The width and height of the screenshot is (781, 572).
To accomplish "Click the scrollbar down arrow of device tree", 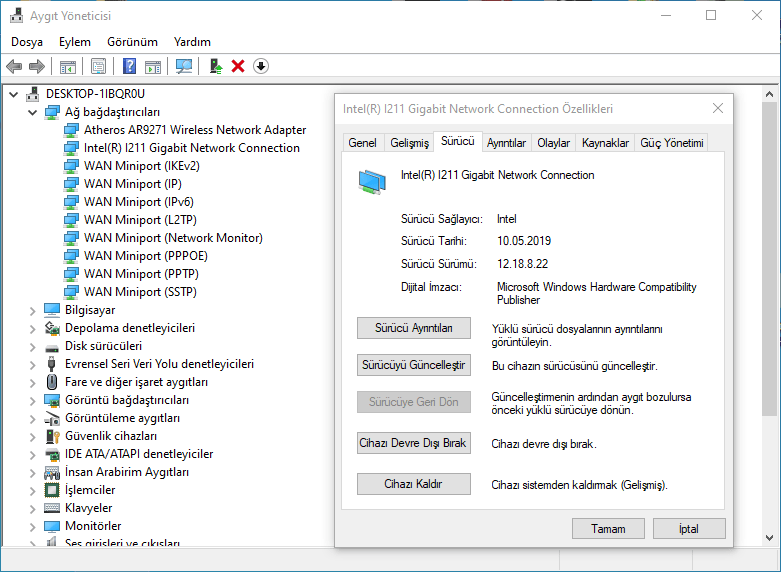I will 769,538.
